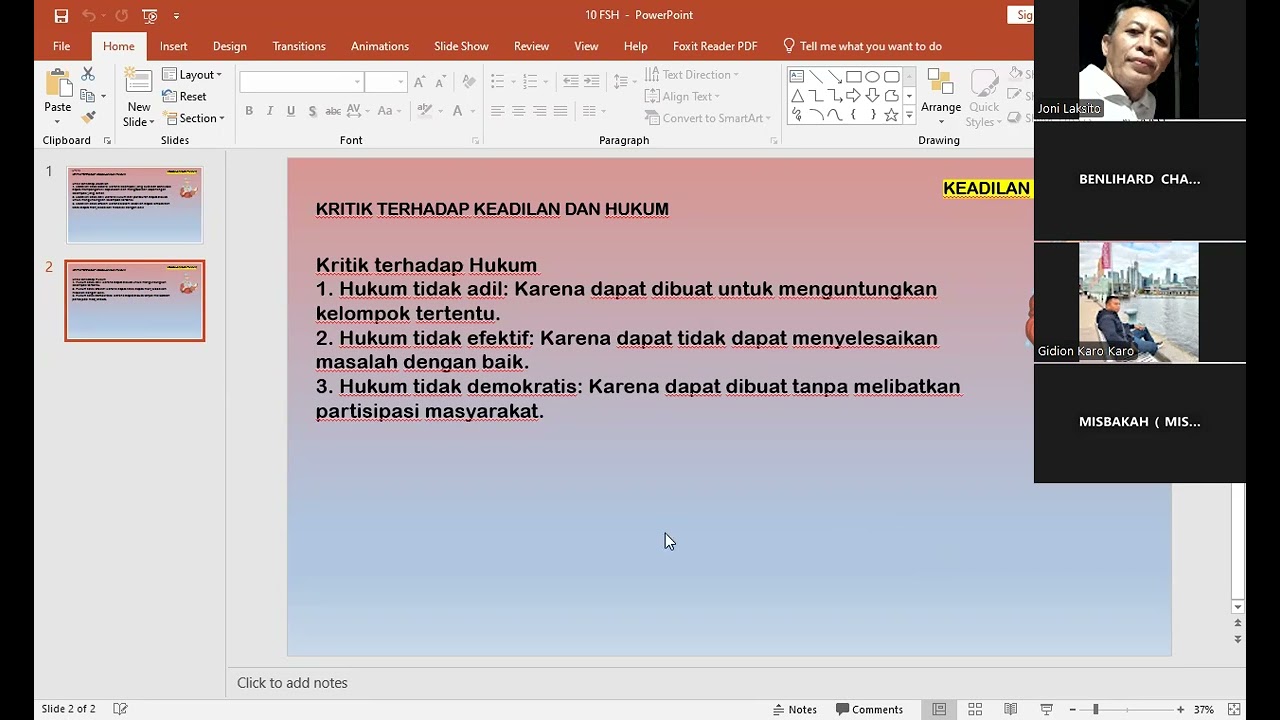Toggle text Shadow
The width and height of the screenshot is (1280, 720).
(x=312, y=111)
